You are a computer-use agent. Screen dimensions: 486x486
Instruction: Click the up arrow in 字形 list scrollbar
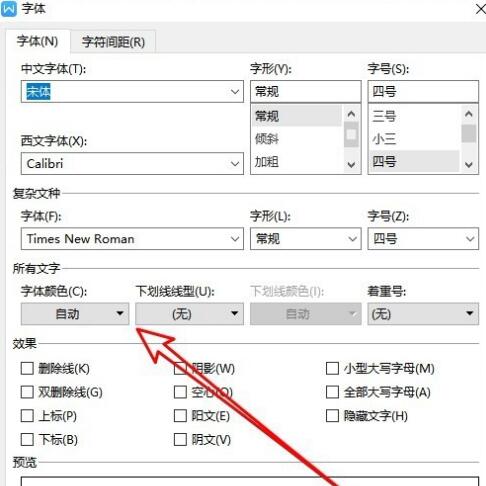[x=351, y=114]
